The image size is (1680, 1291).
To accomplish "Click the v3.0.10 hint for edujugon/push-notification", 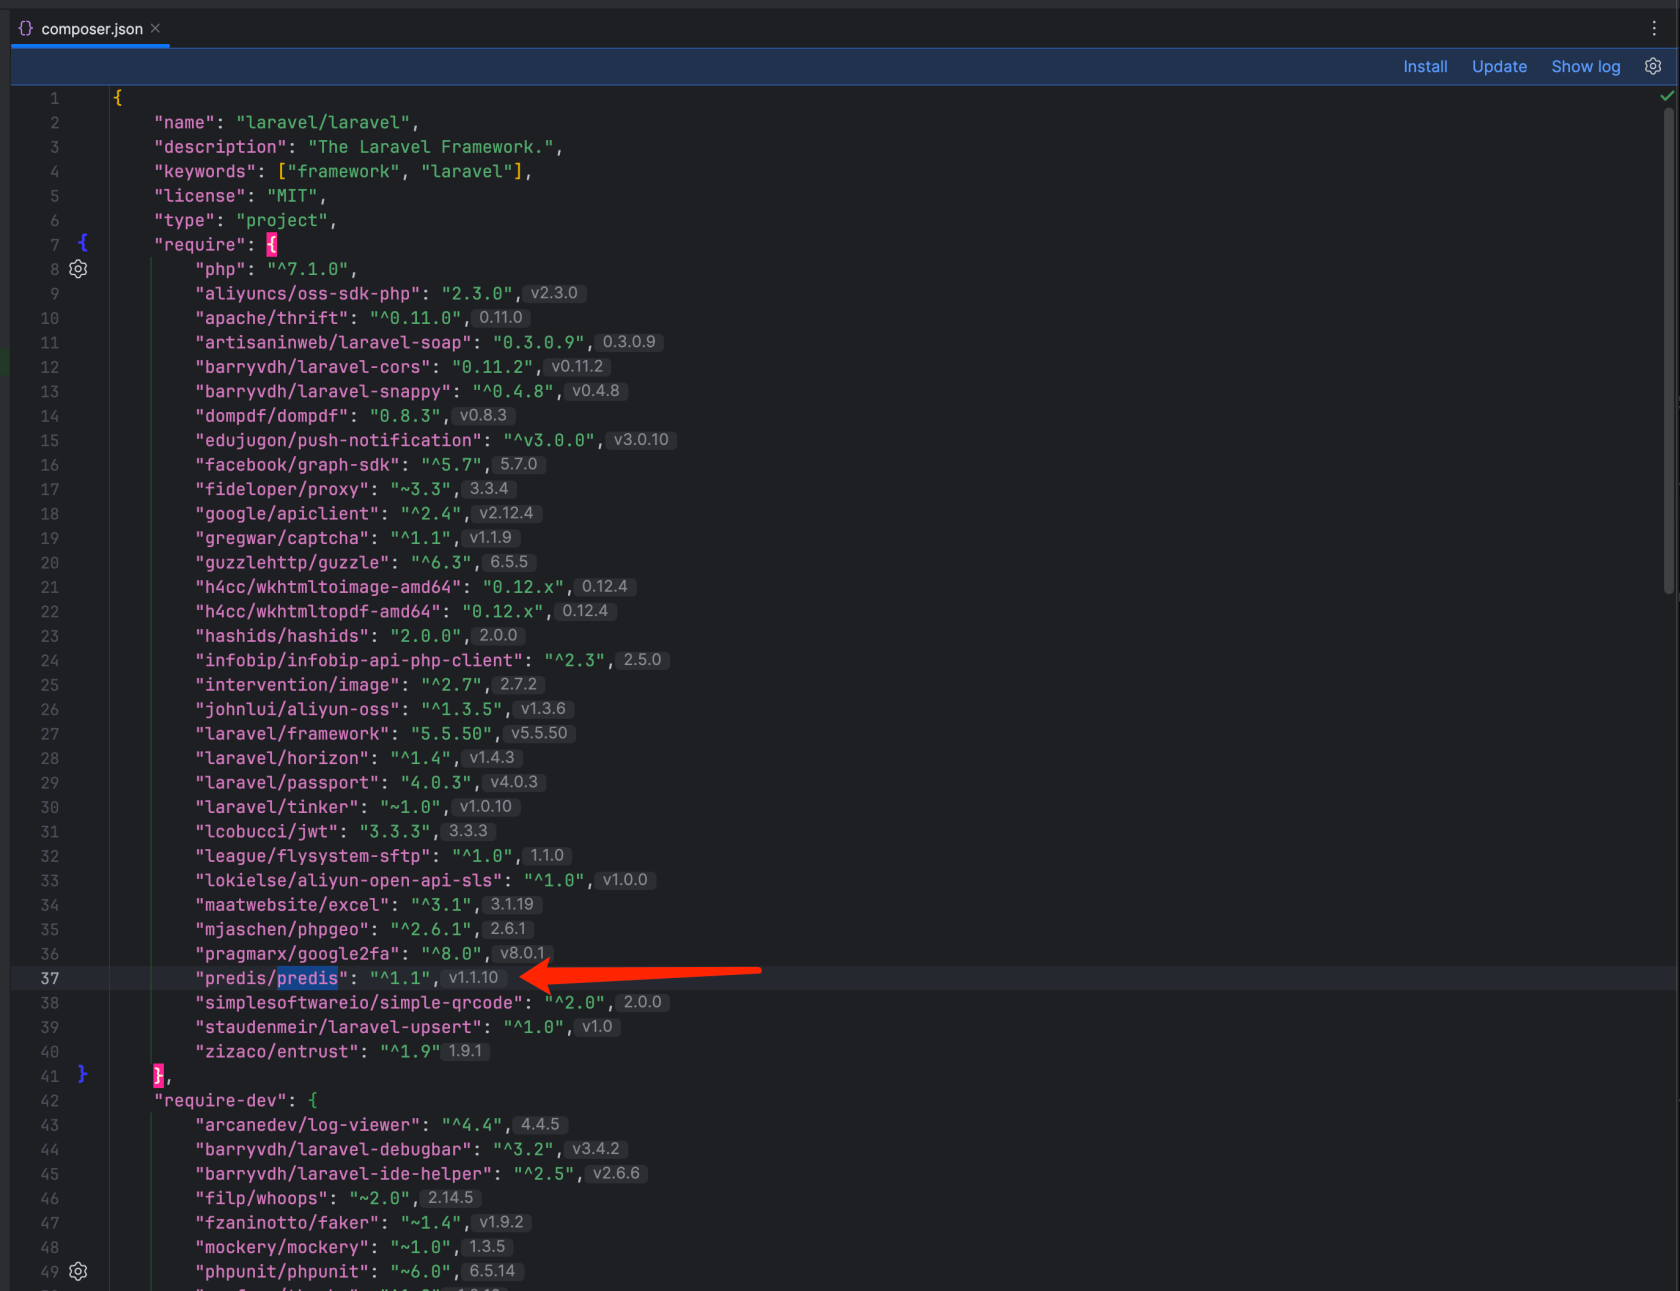I will point(641,440).
